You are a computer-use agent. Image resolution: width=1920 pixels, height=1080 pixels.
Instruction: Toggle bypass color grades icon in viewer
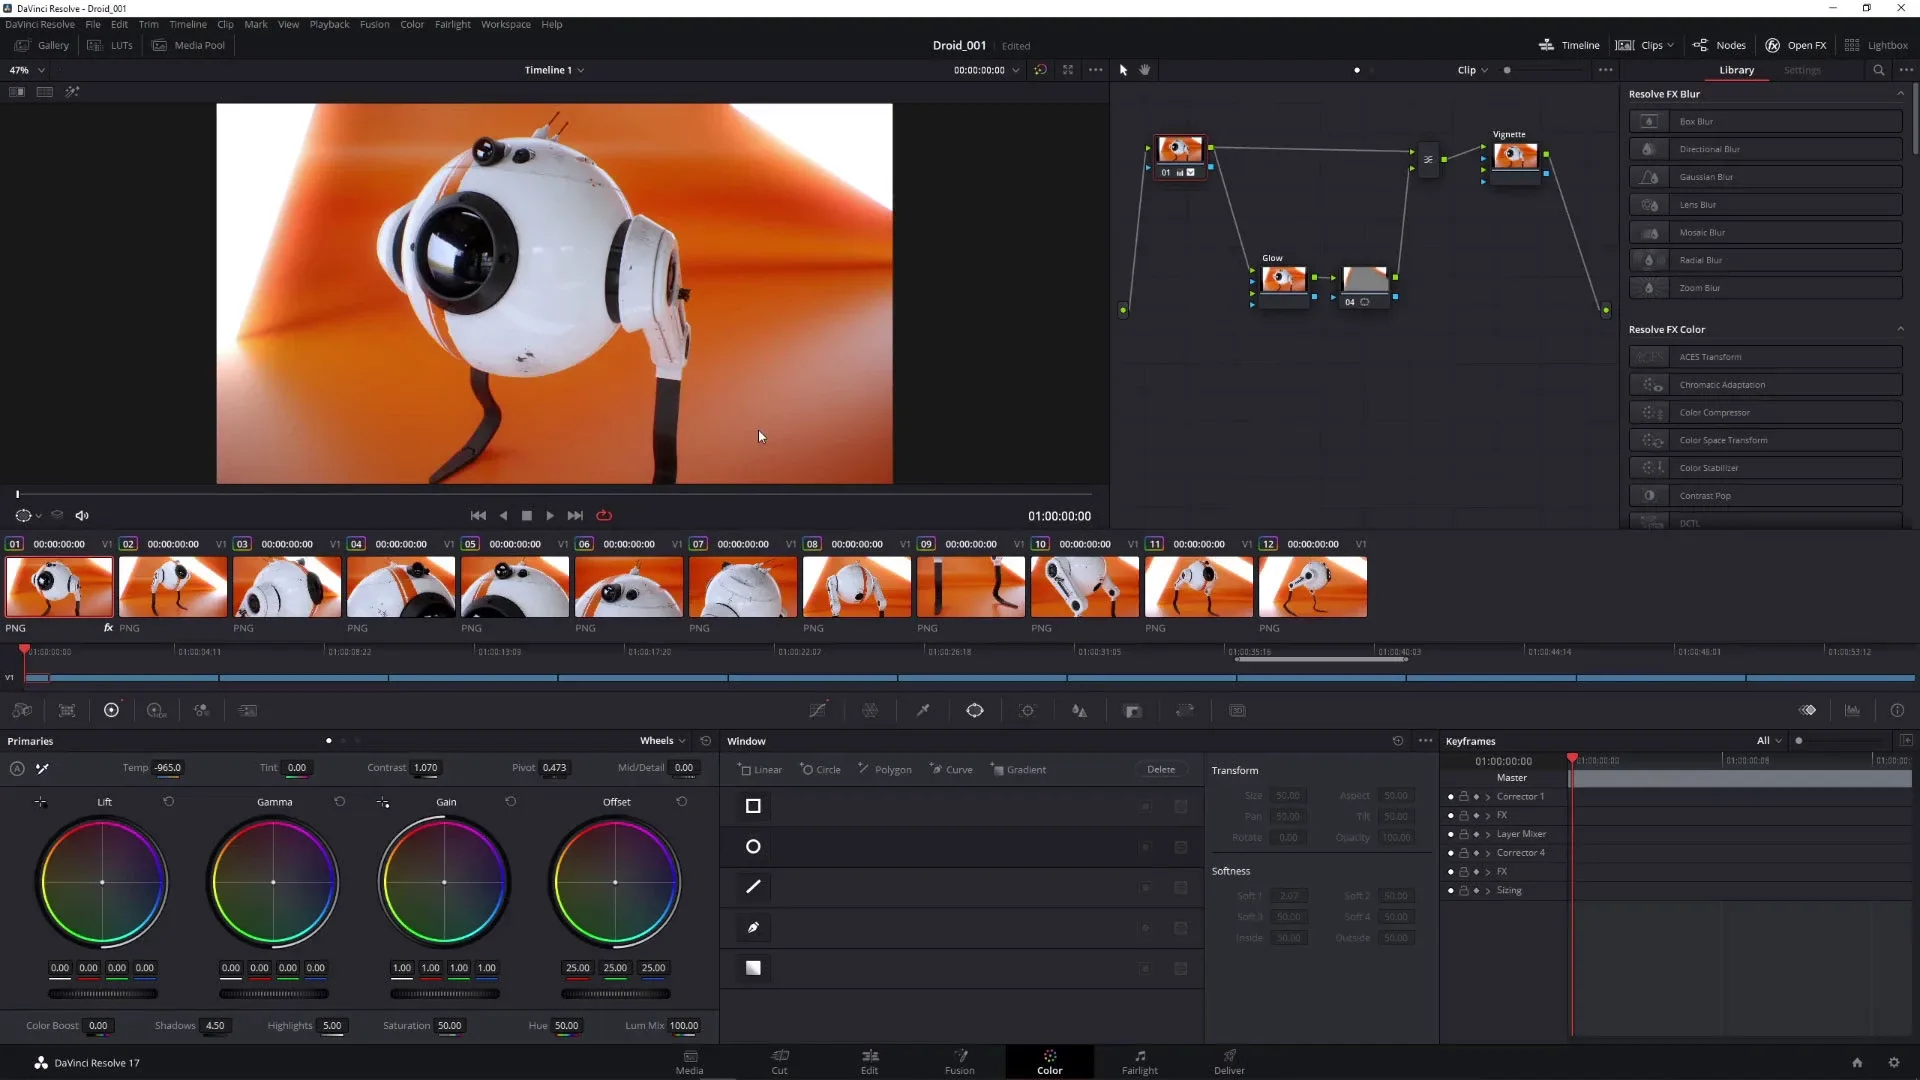coord(1040,70)
